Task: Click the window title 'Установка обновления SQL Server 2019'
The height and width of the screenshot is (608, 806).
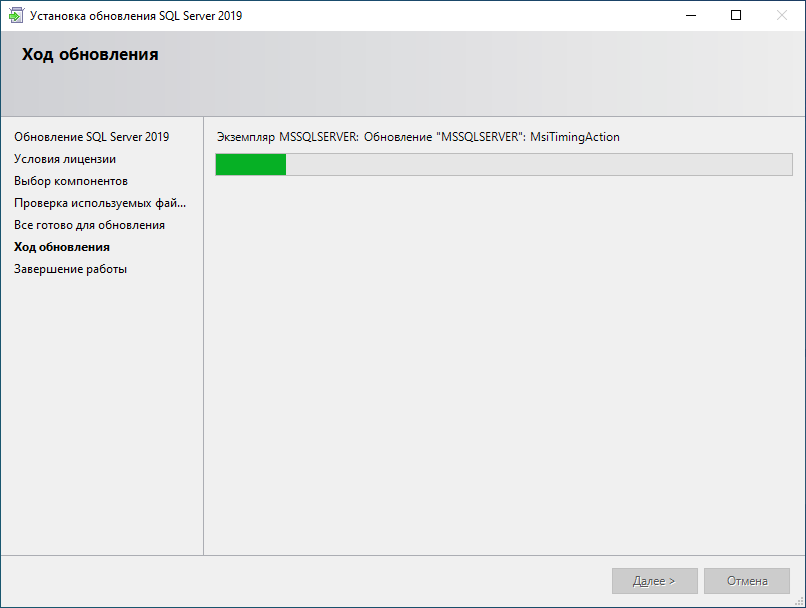Action: click(x=136, y=16)
